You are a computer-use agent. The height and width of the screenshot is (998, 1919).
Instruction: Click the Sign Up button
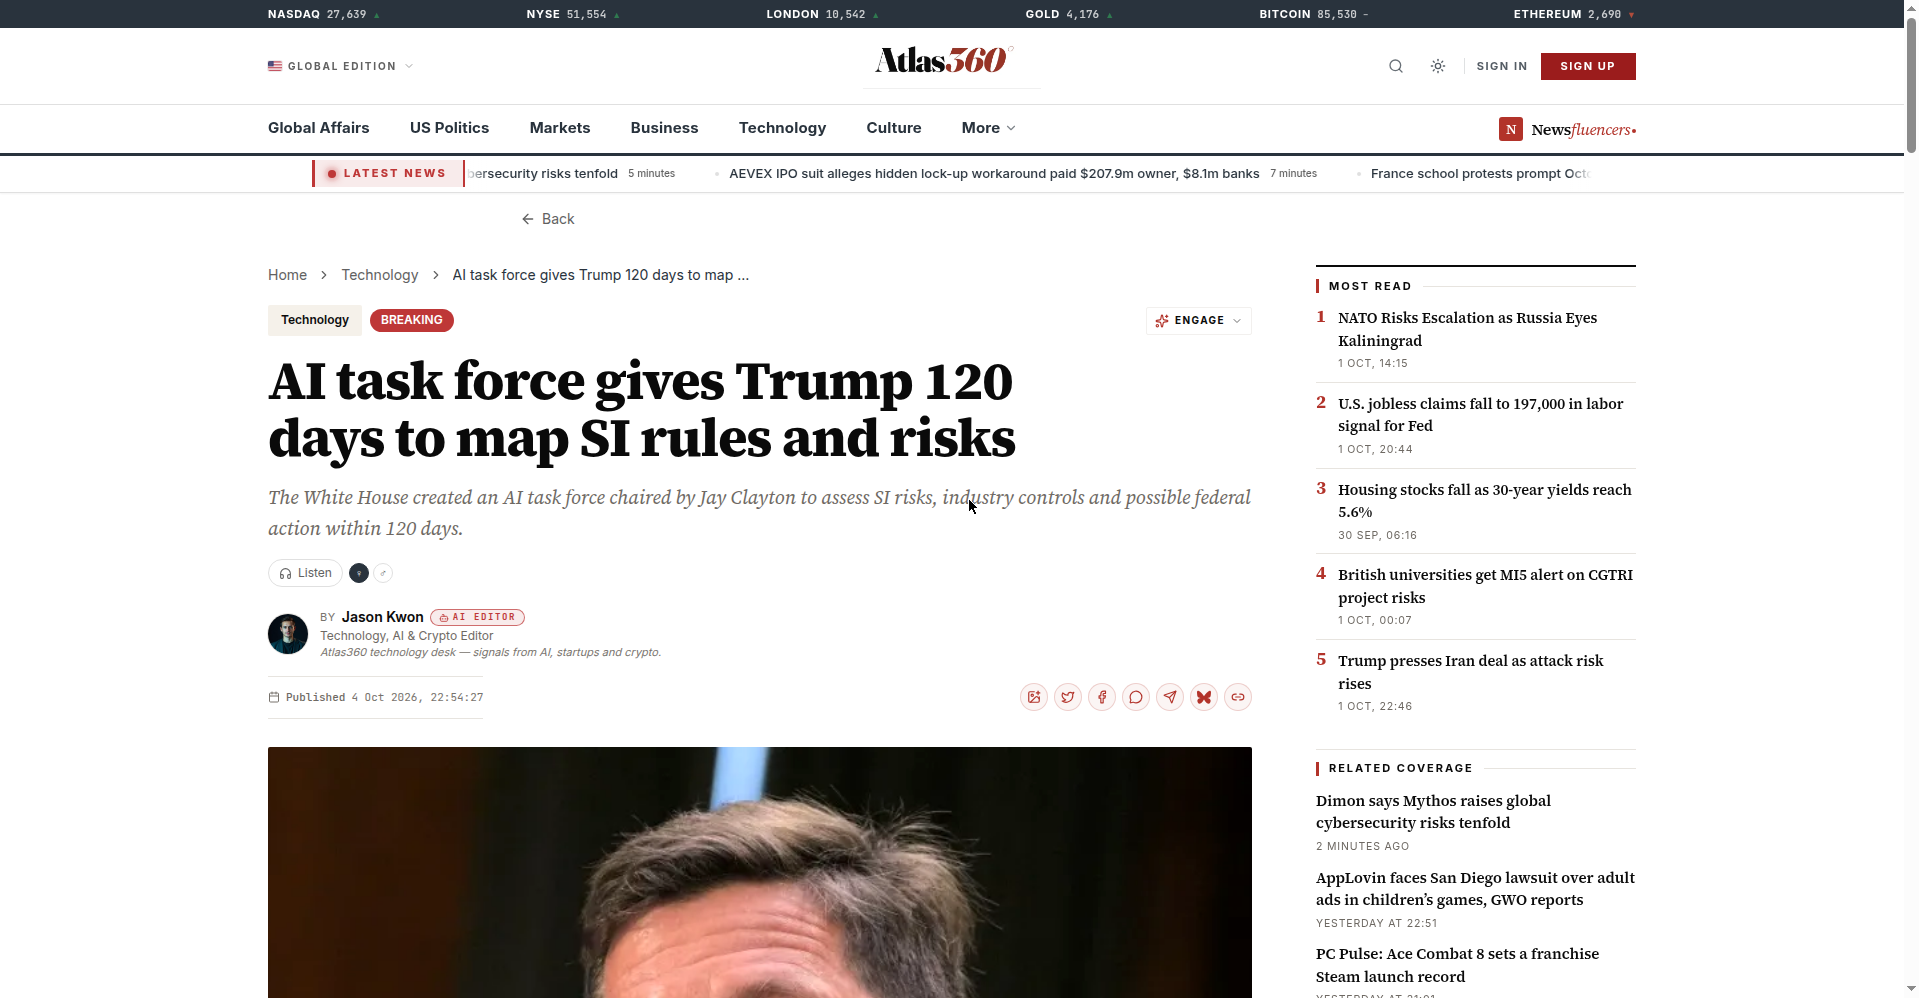tap(1588, 66)
